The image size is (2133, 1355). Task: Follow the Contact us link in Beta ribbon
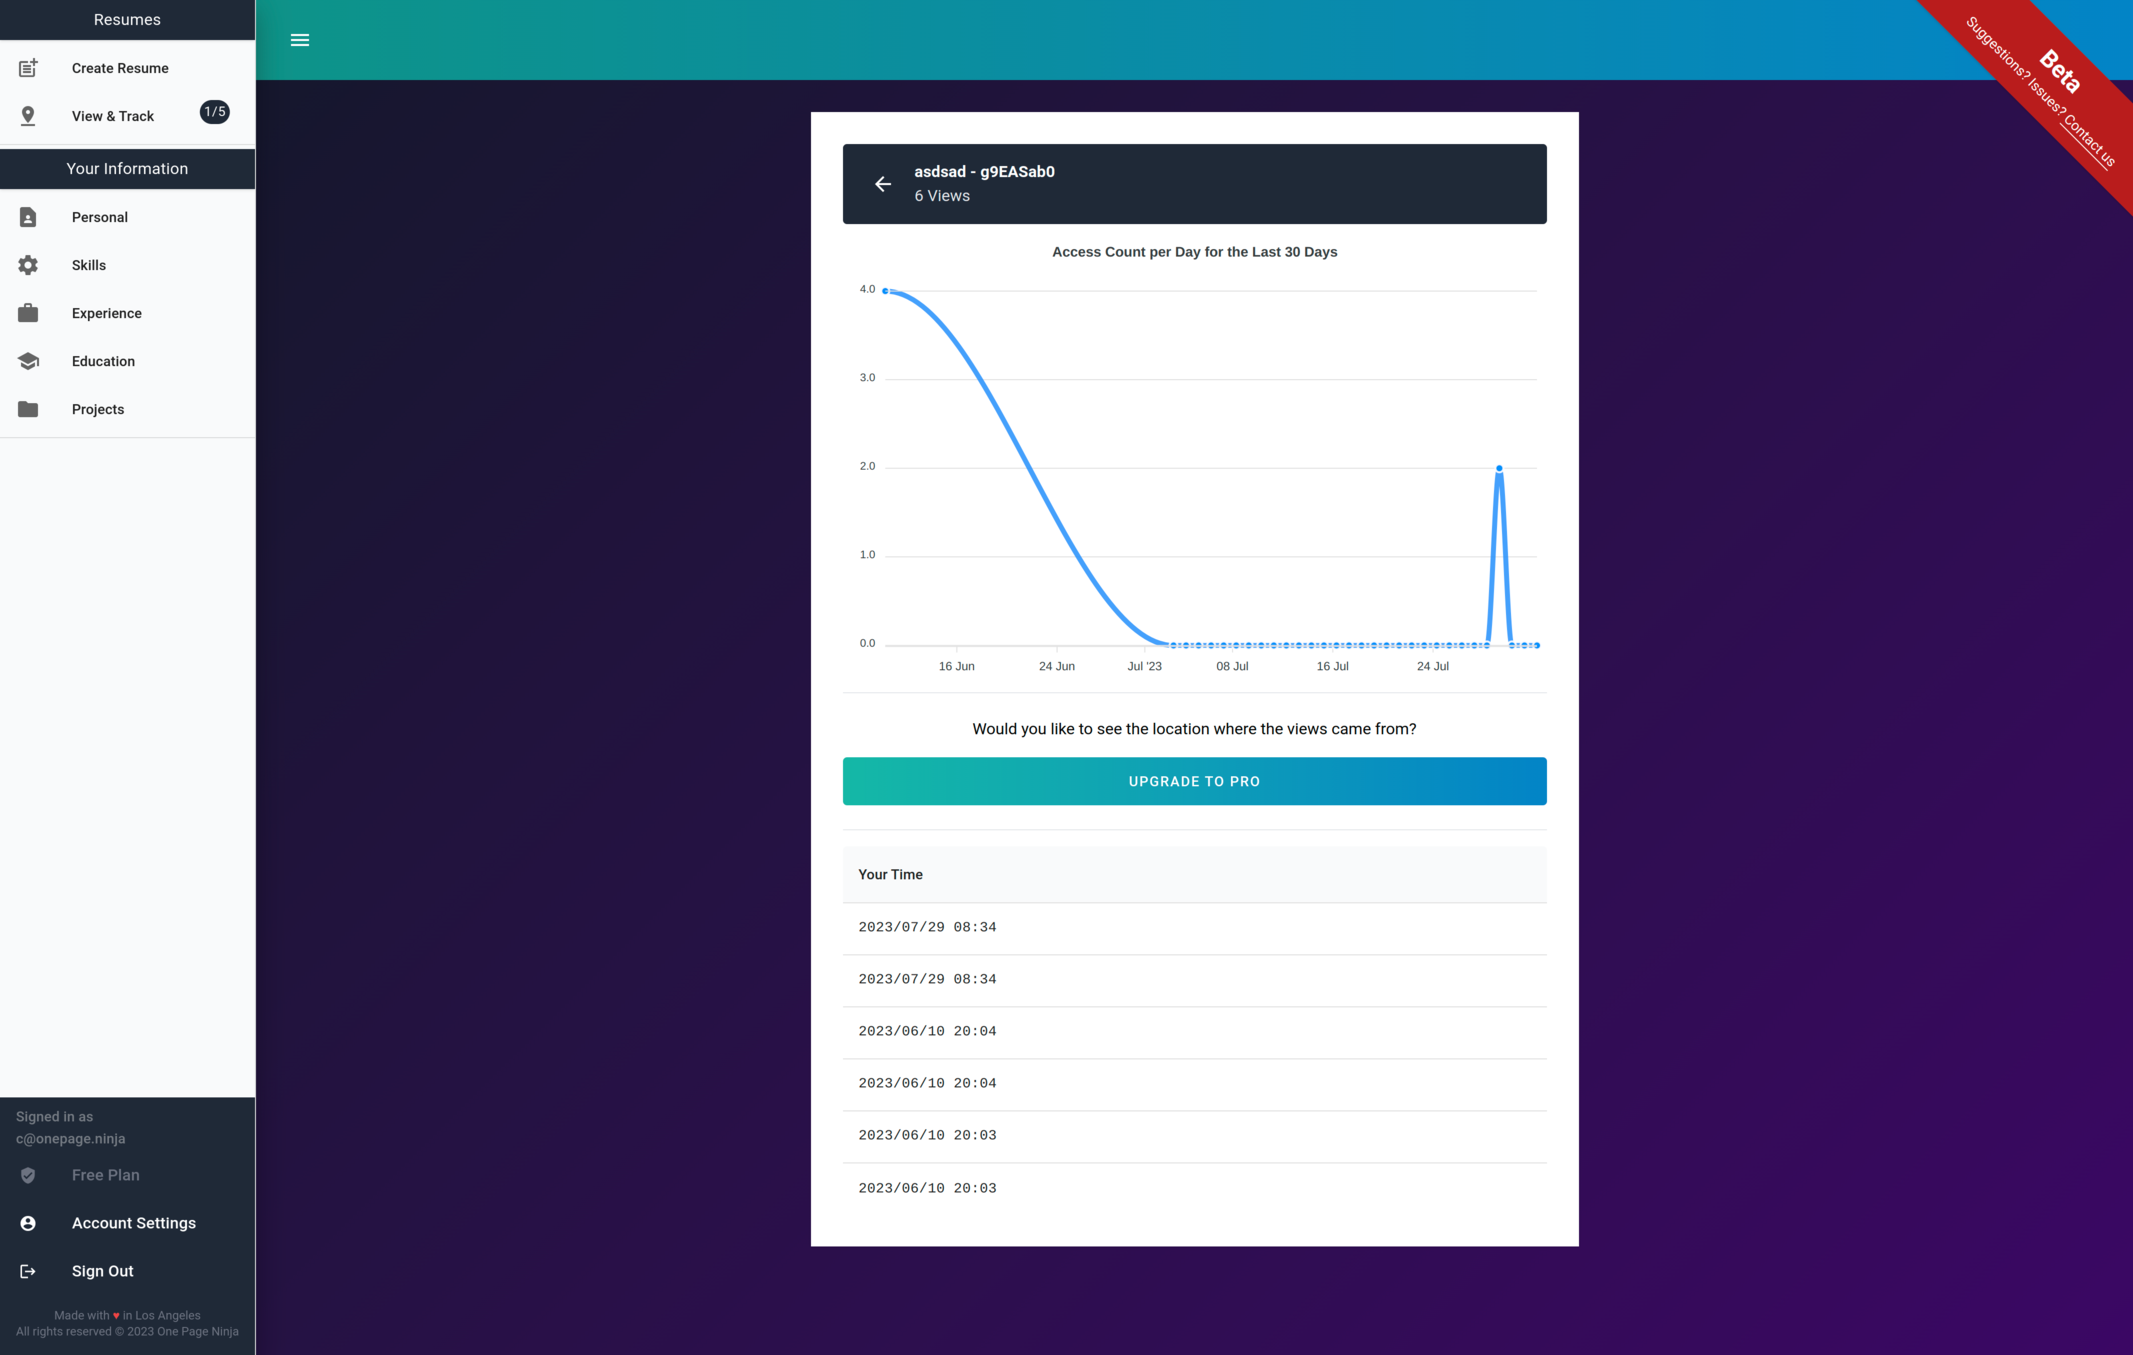coord(2089,143)
